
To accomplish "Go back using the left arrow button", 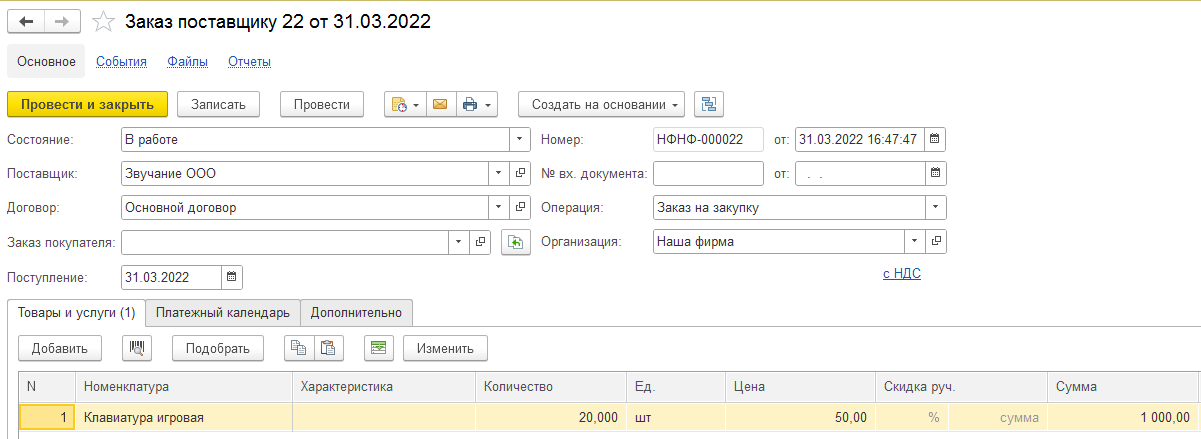I will click(26, 21).
